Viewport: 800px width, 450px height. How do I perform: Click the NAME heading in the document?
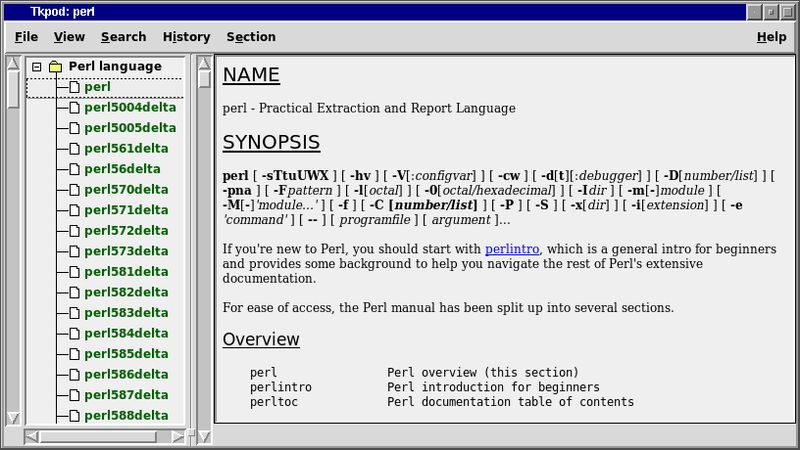251,75
